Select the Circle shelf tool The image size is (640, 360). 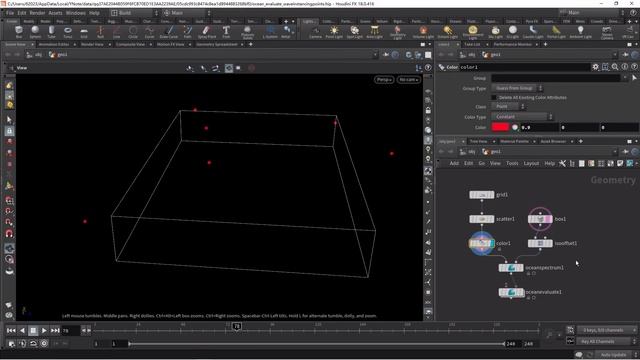[x=133, y=31]
